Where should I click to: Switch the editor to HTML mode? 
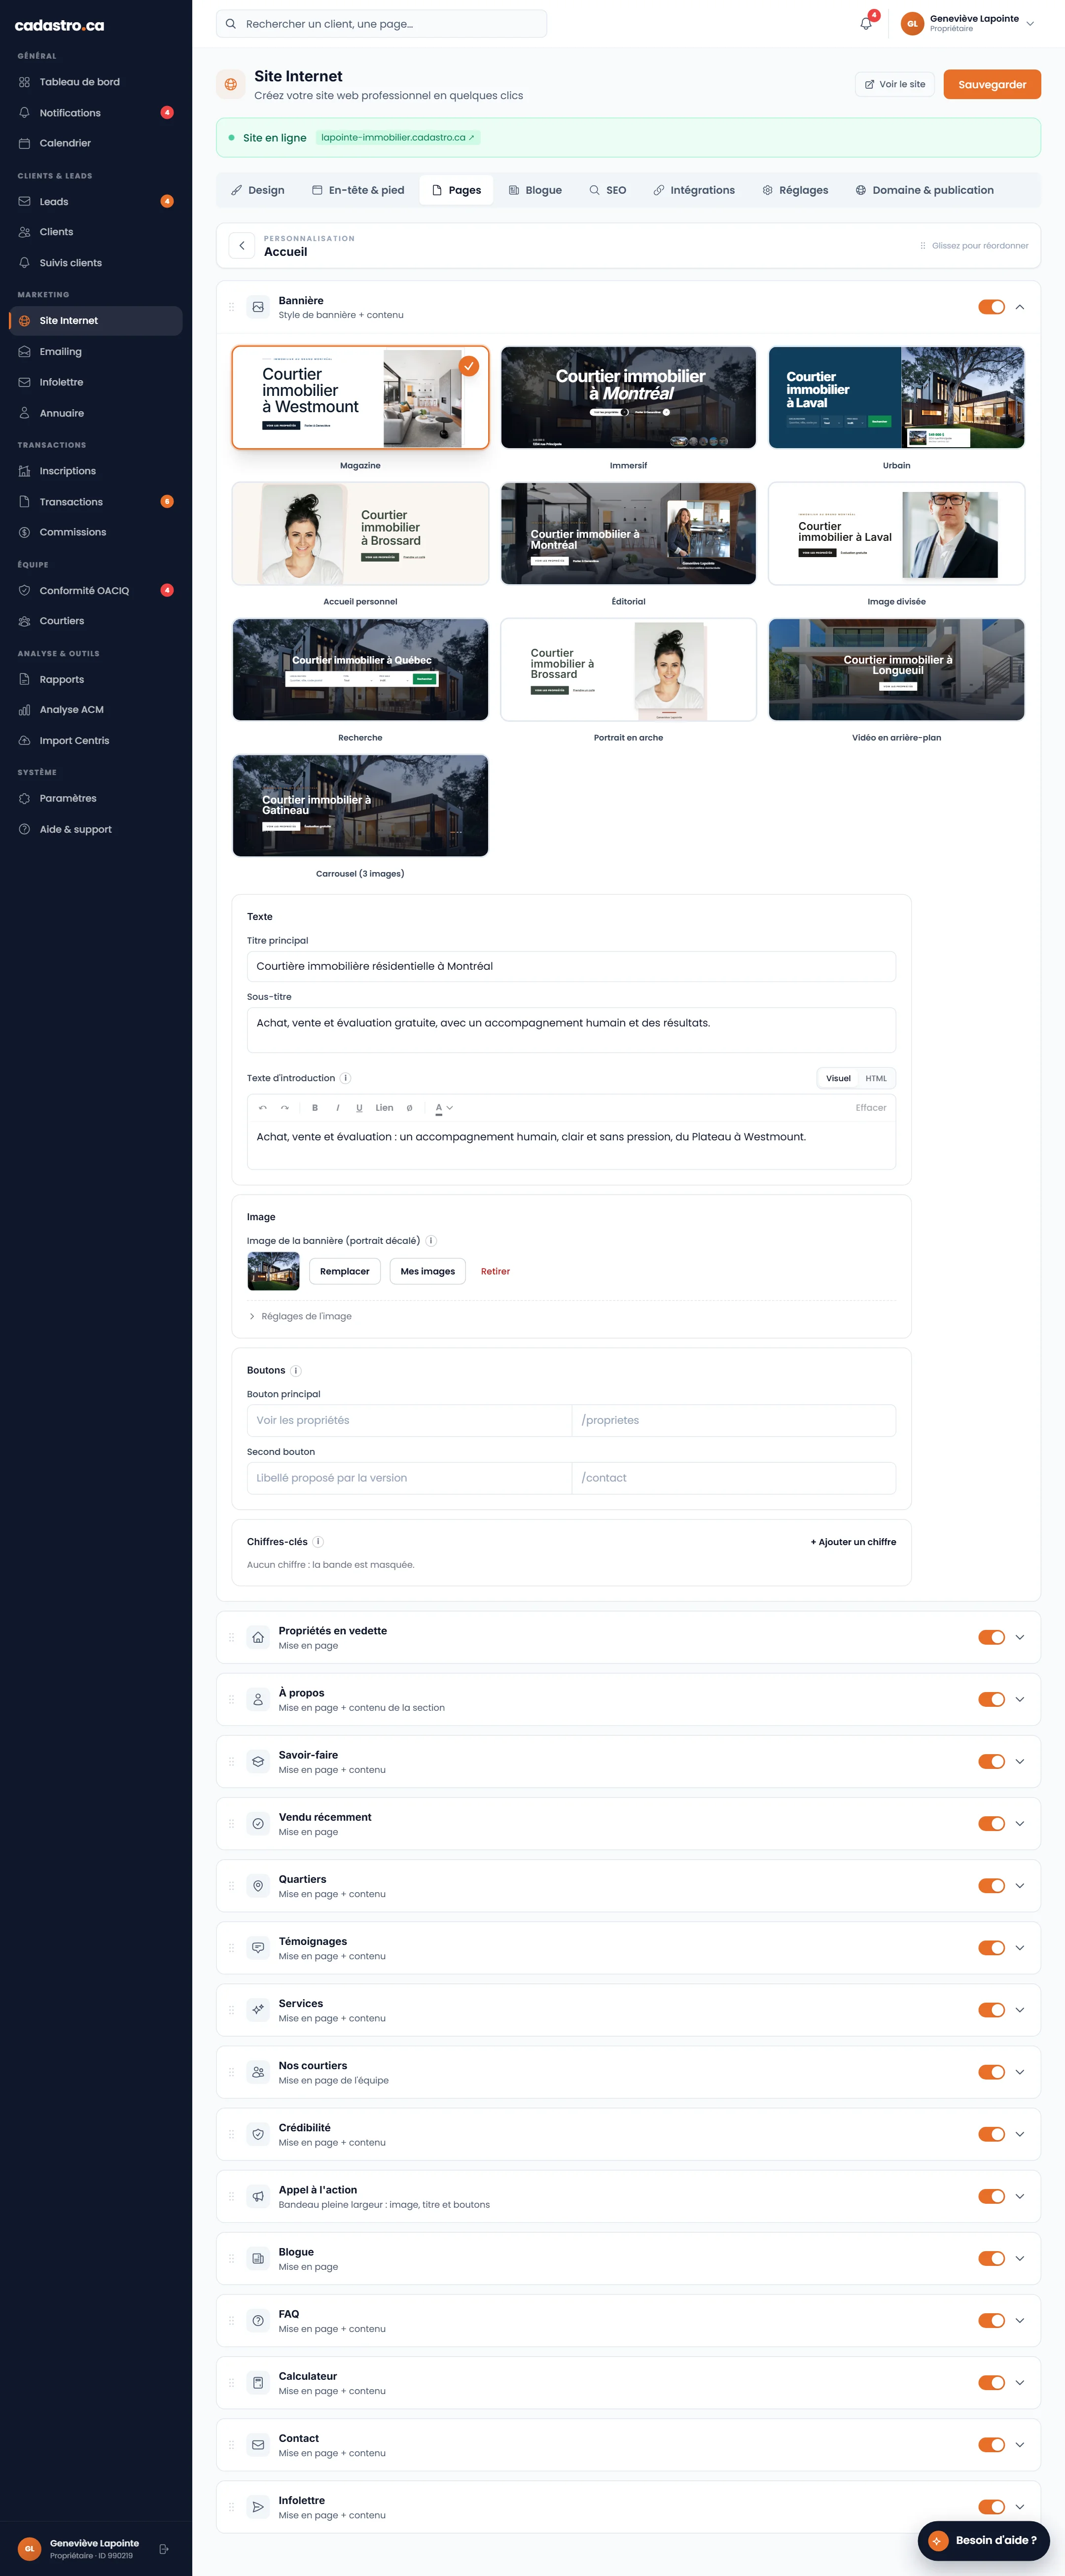876,1078
